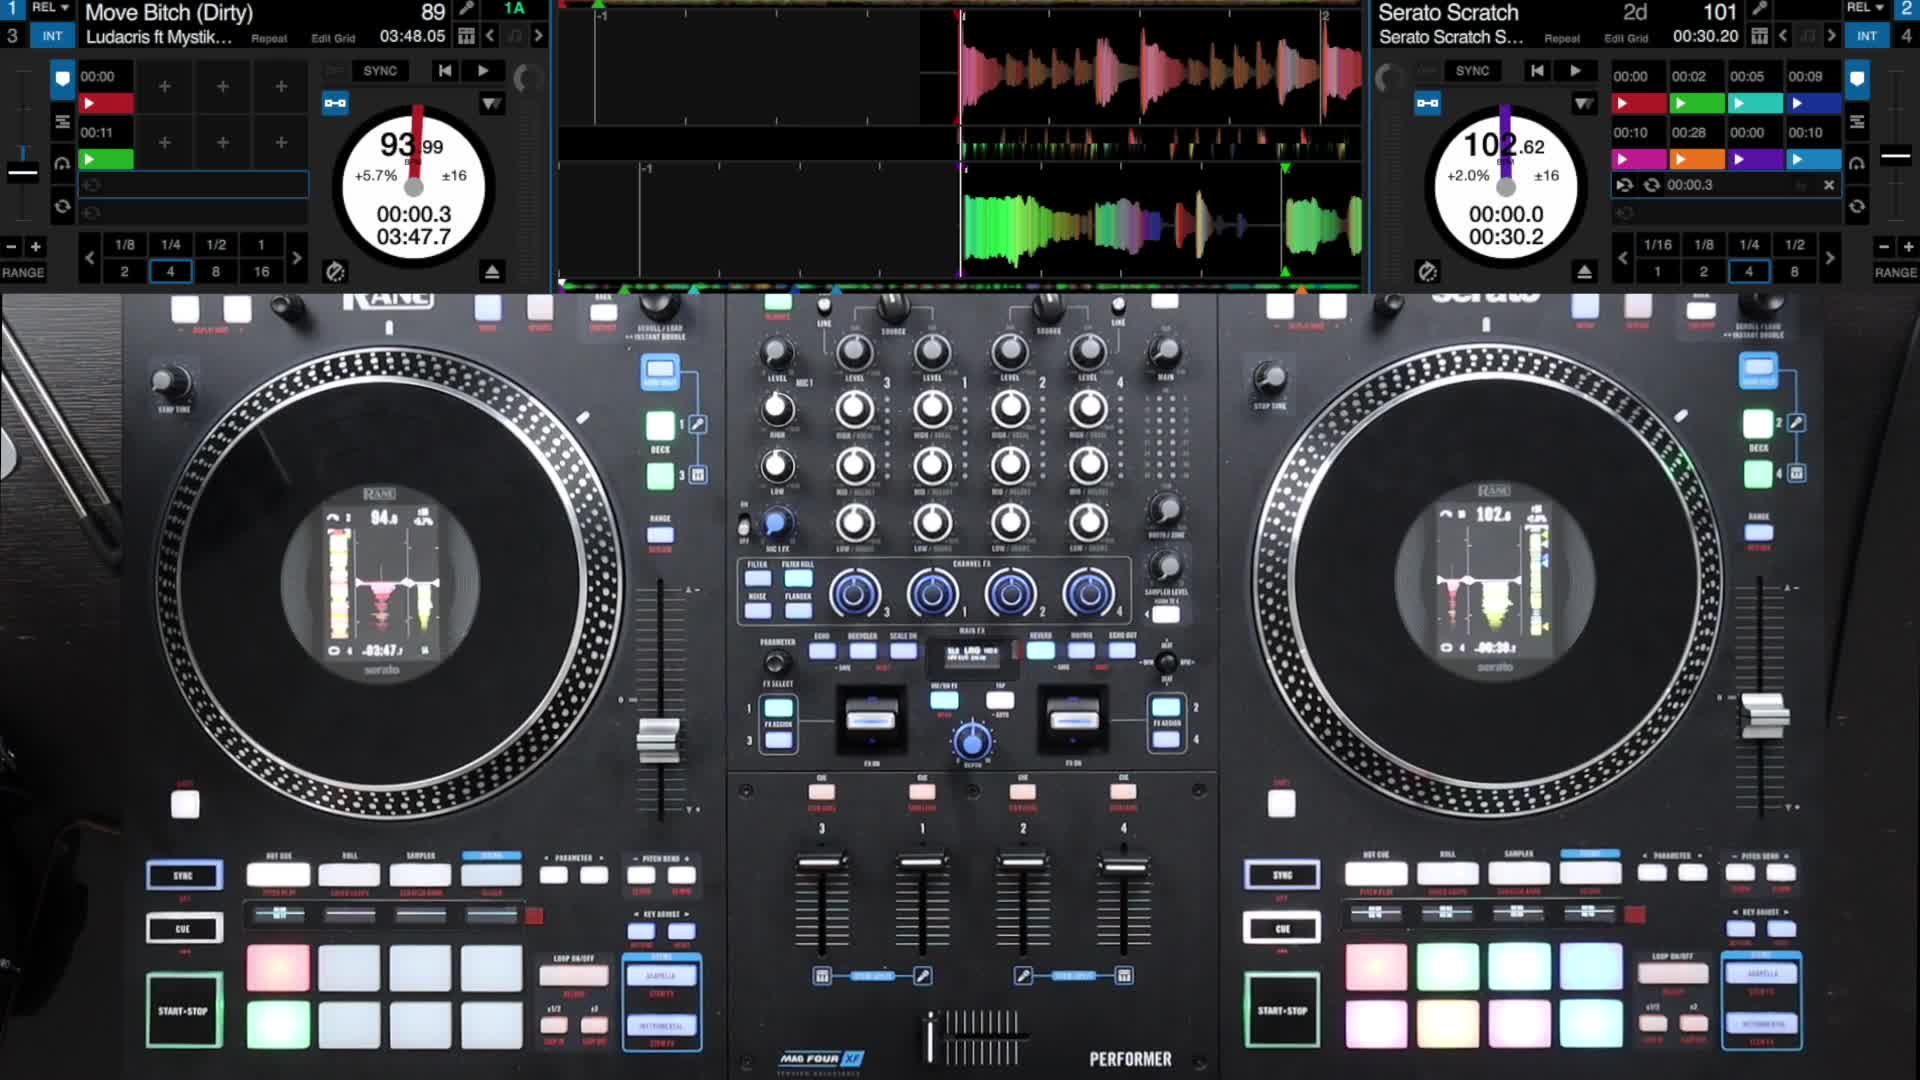Toggle SYNC on the right deck
Viewport: 1920px width, 1080px height.
(1472, 71)
